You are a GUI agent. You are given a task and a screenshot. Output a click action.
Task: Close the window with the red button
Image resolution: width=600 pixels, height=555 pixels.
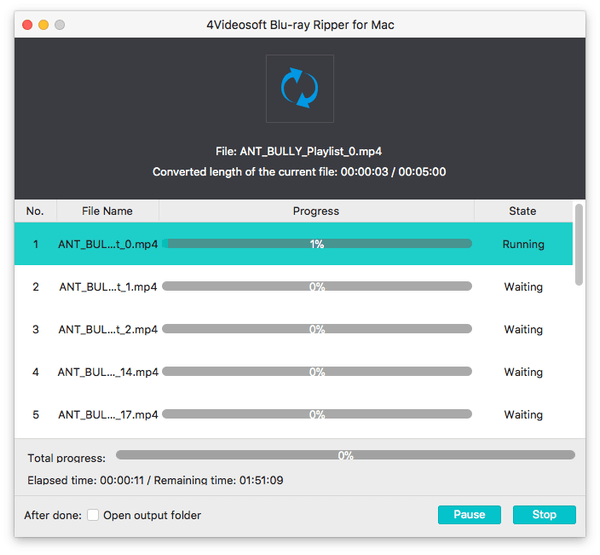(27, 25)
